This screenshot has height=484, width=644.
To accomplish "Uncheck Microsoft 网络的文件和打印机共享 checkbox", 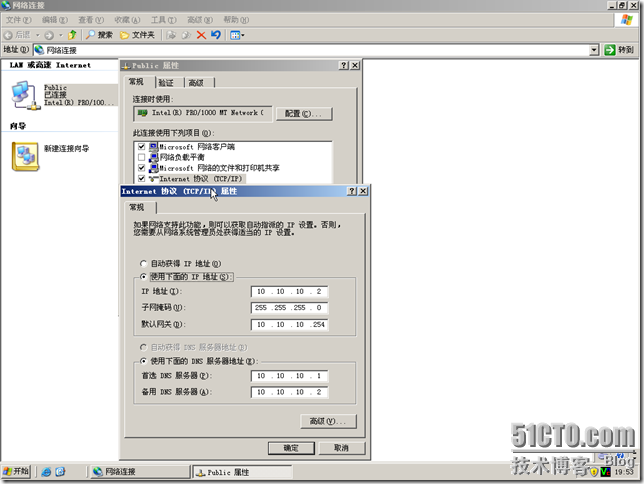I will [x=142, y=168].
